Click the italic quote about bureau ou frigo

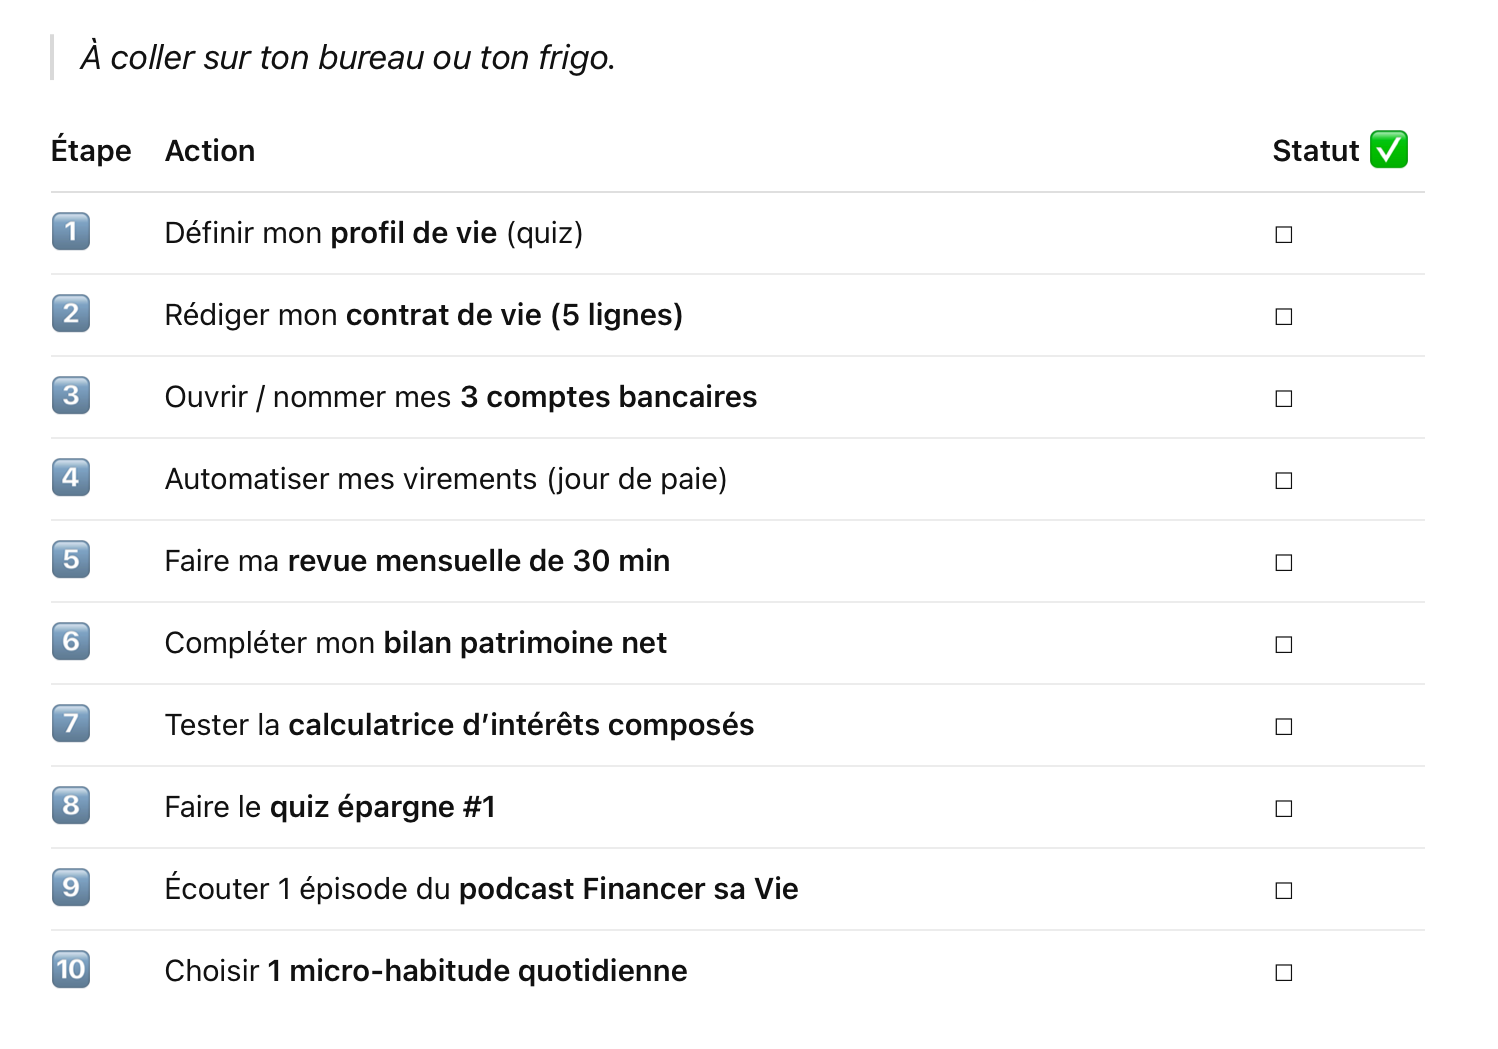point(347,58)
